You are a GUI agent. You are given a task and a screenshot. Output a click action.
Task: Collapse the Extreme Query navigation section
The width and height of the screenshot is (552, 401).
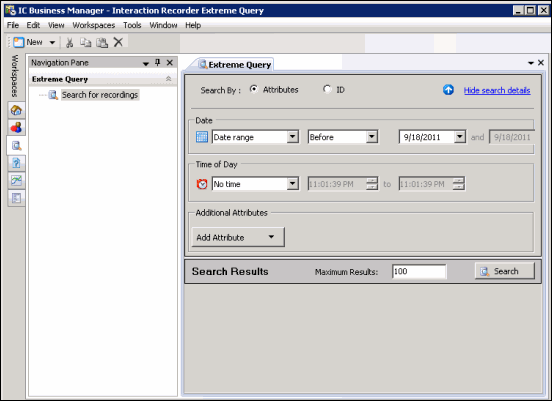[169, 79]
